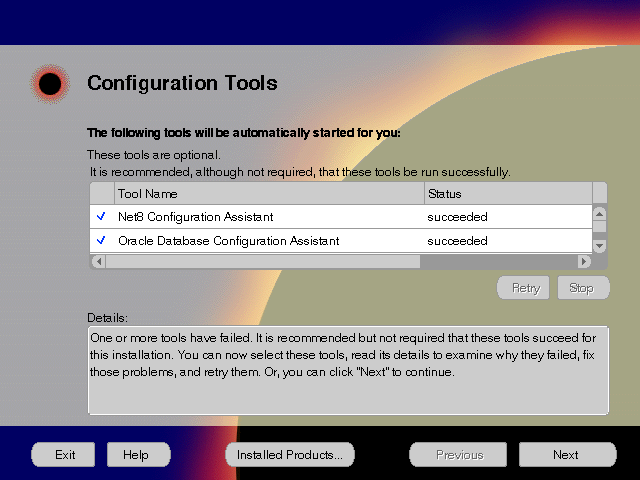This screenshot has height=480, width=640.
Task: Click blue checkmark beside Oracle Database Configuration Assistant
Action: [x=101, y=240]
